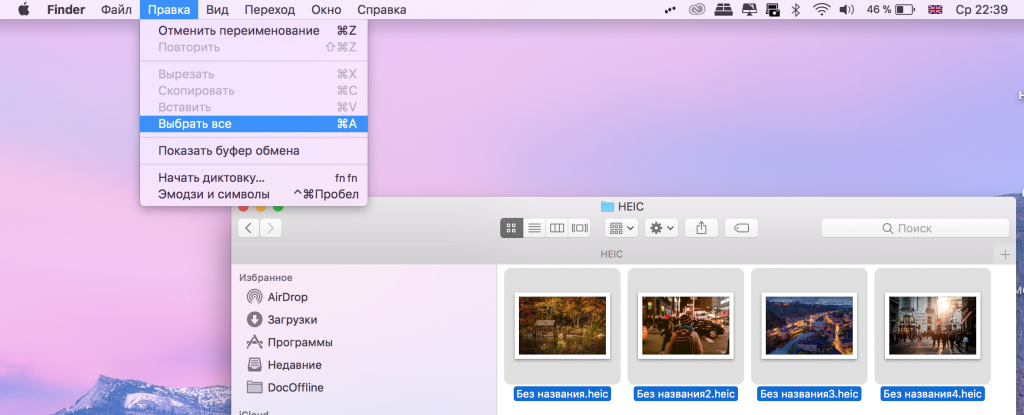The image size is (1024, 415).
Task: Switch Finder to icon view
Action: (x=511, y=228)
